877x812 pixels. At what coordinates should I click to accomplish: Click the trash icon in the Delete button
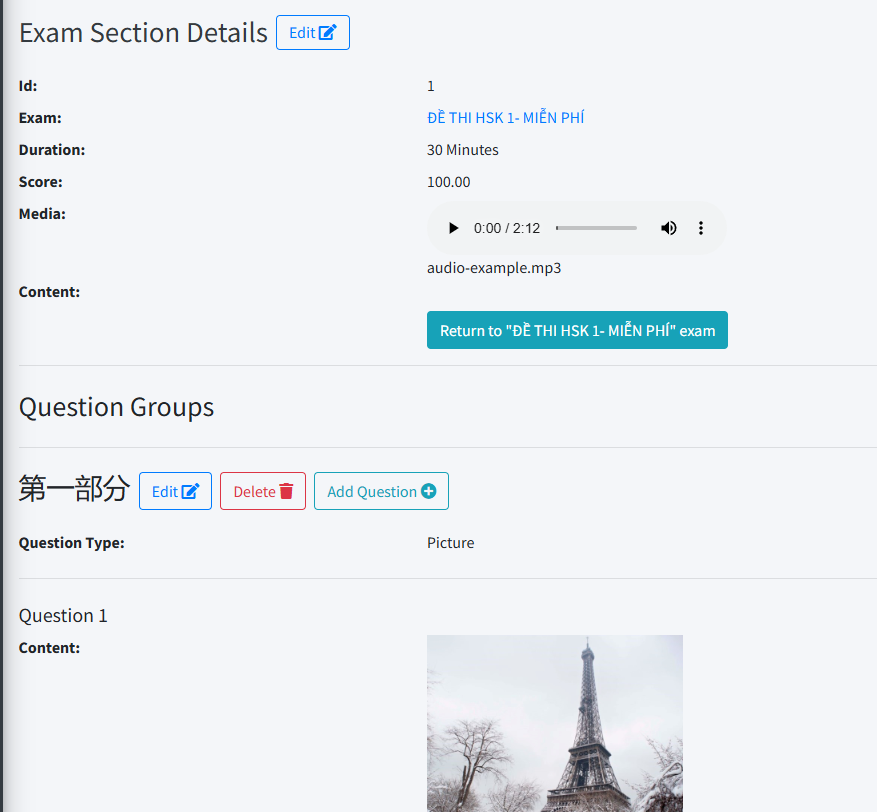tap(286, 491)
